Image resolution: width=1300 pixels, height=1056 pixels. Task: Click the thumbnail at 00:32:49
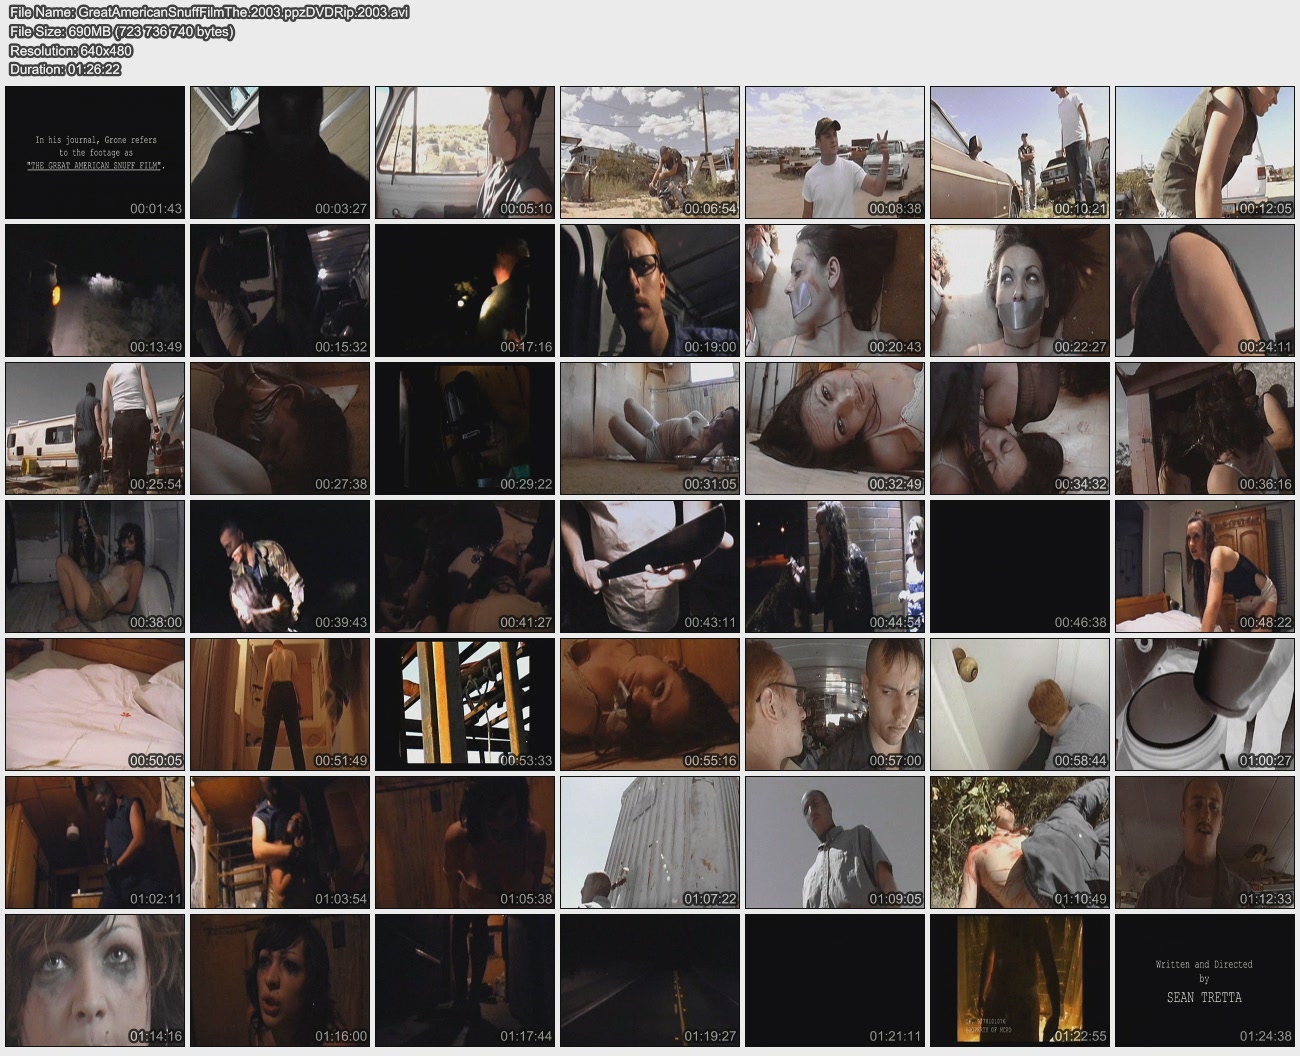tap(835, 428)
